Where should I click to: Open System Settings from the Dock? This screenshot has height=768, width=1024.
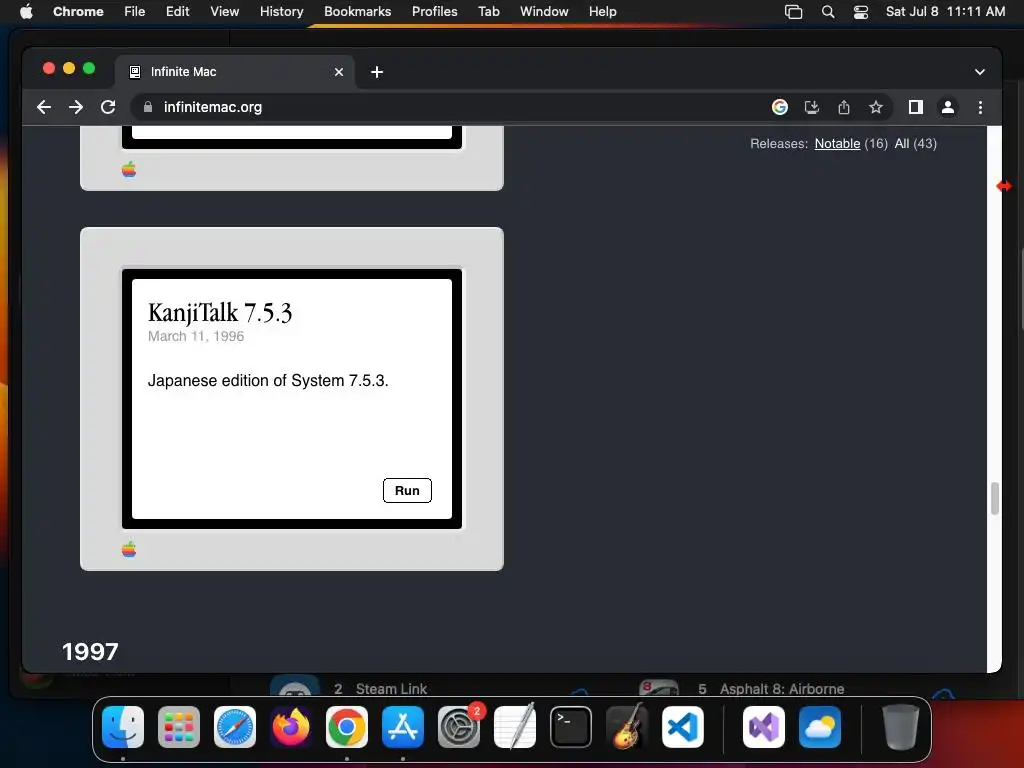point(459,727)
